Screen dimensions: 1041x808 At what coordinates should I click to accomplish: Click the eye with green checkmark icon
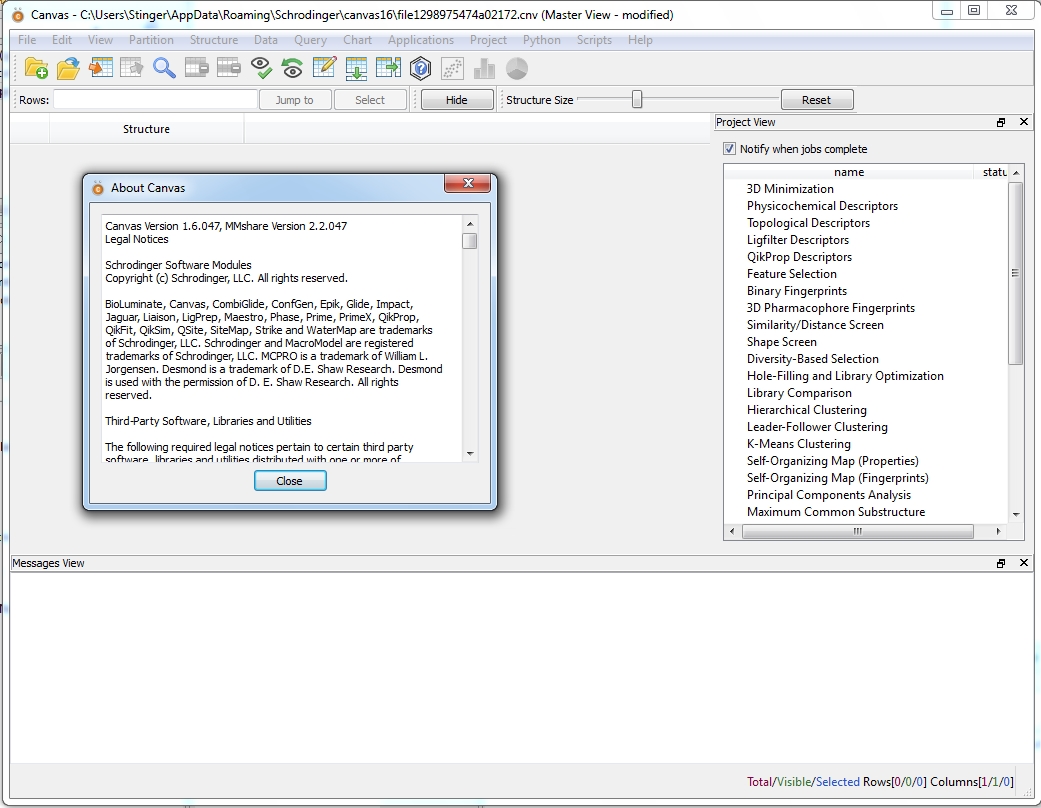[x=261, y=68]
